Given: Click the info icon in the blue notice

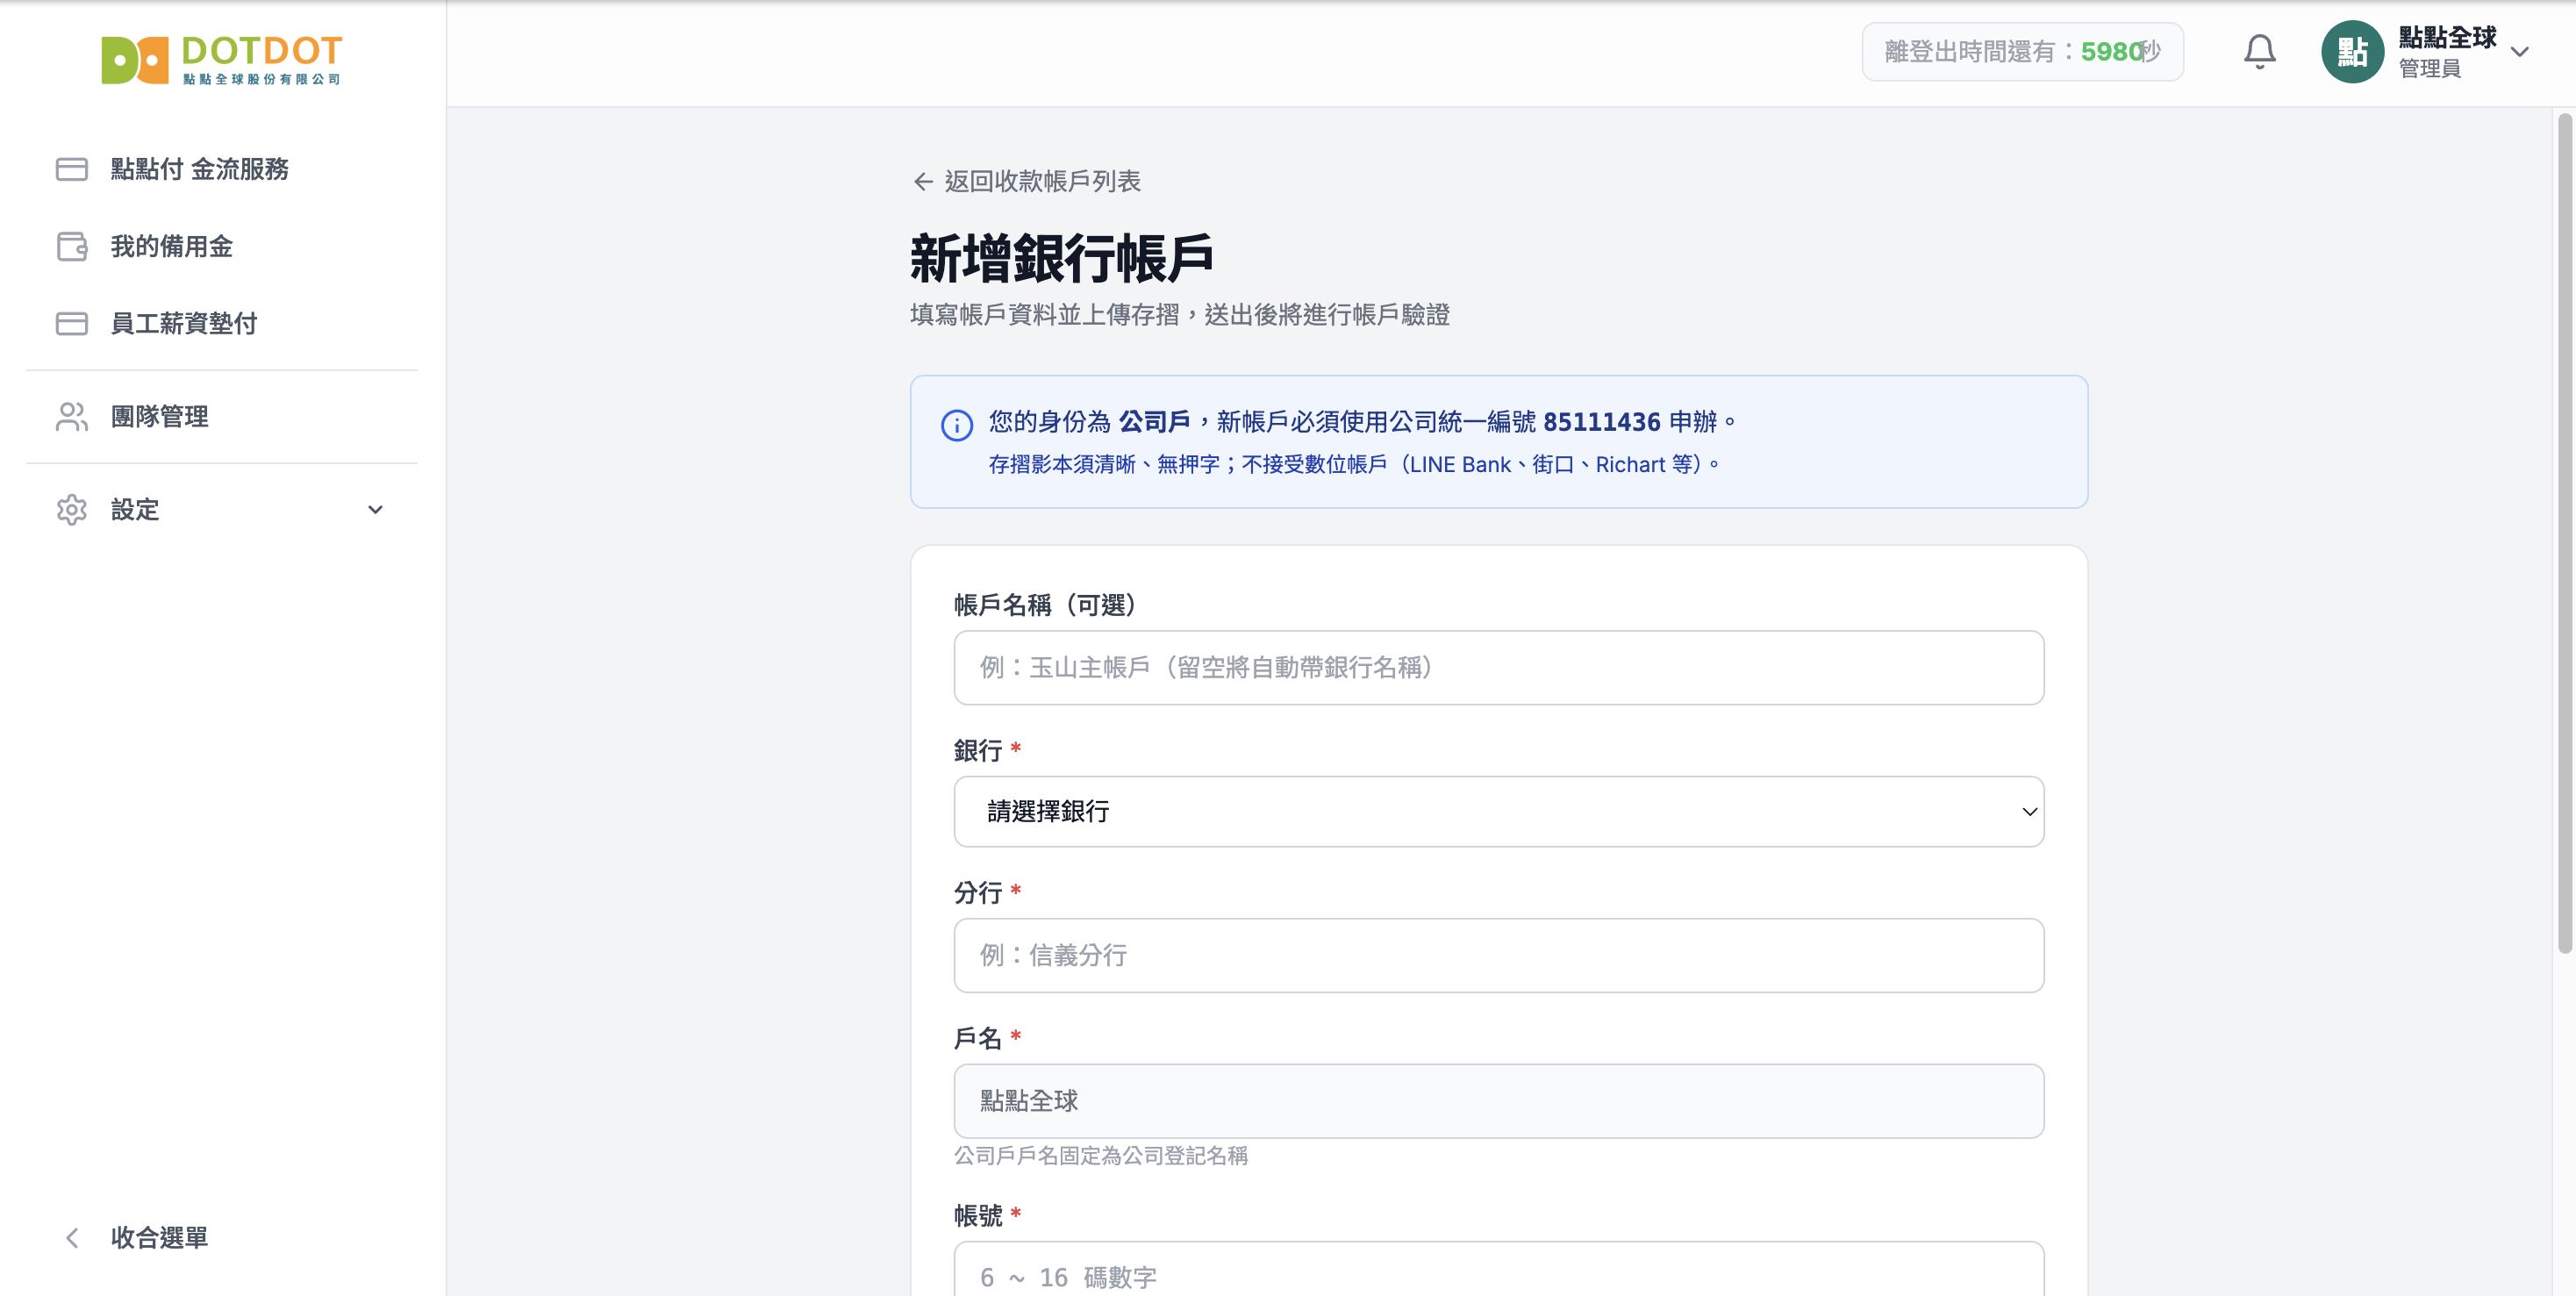Looking at the screenshot, I should [956, 425].
